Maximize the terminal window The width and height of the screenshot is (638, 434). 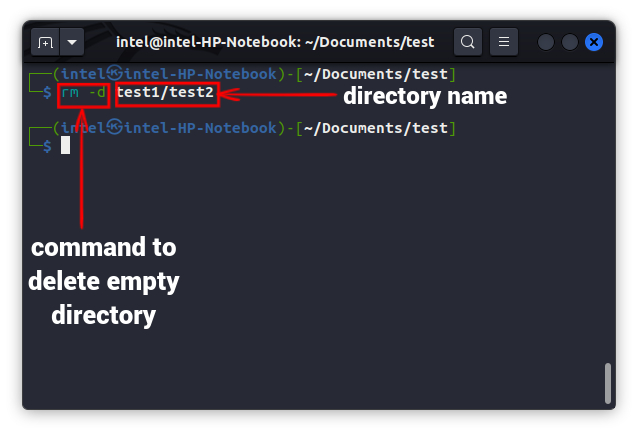[x=570, y=42]
